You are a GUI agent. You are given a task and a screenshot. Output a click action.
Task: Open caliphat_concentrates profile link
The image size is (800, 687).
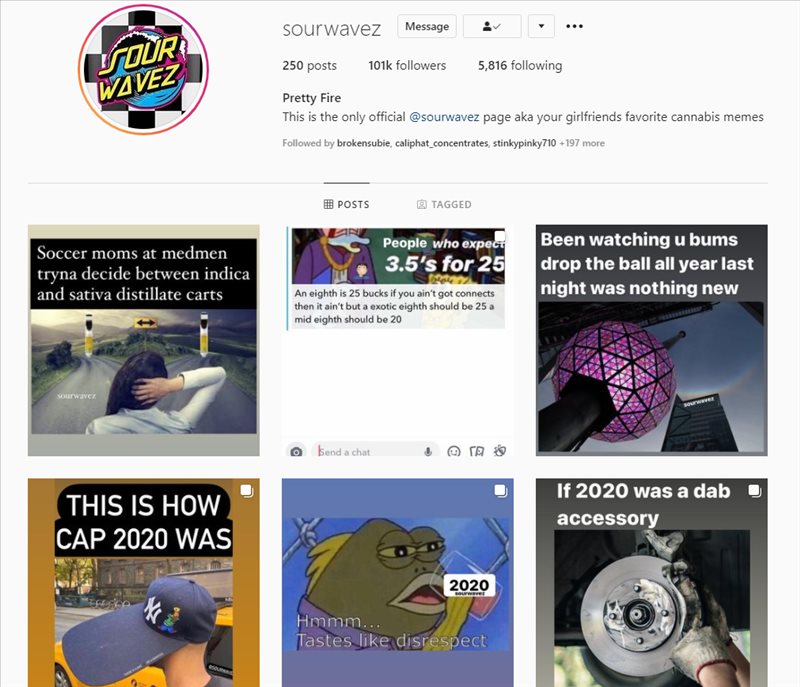click(x=441, y=143)
